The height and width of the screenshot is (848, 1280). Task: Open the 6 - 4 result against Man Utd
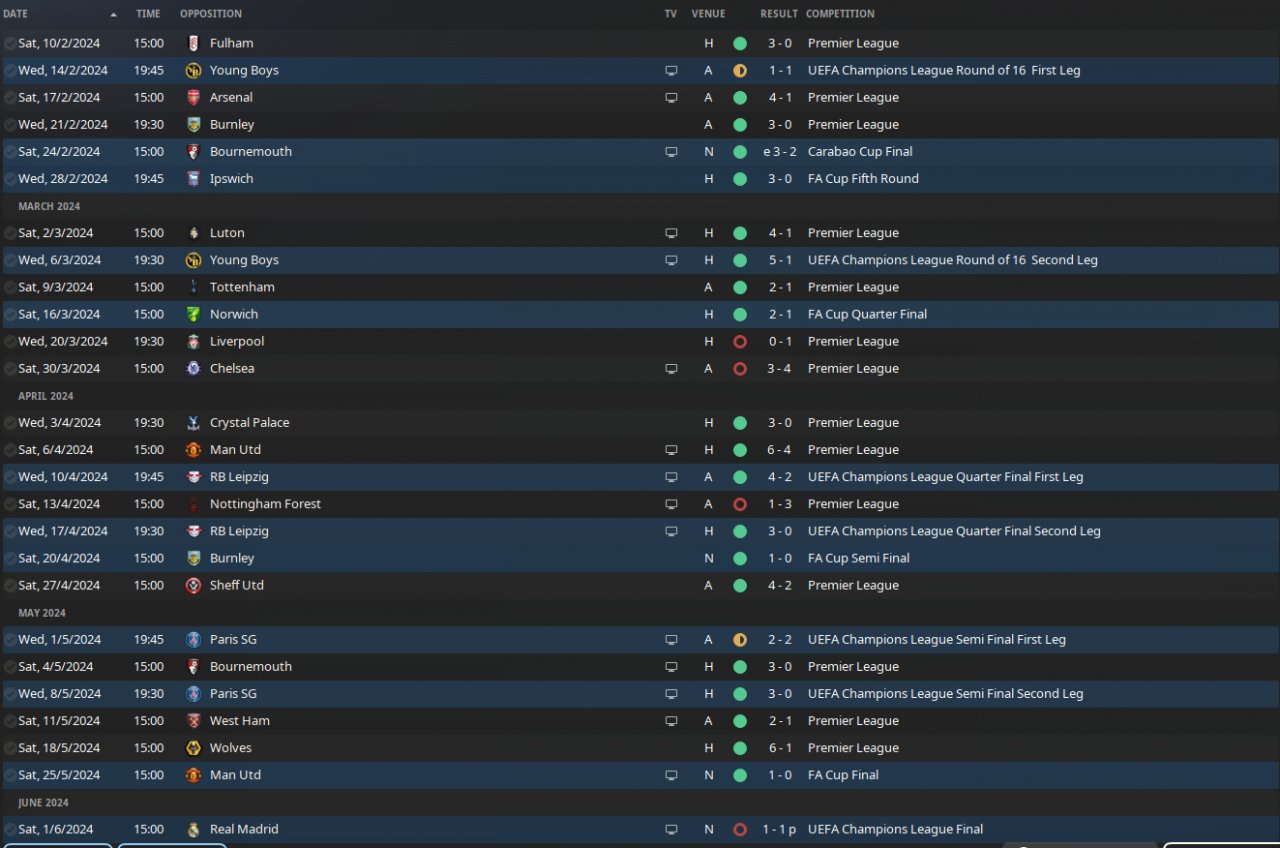pyautogui.click(x=779, y=450)
